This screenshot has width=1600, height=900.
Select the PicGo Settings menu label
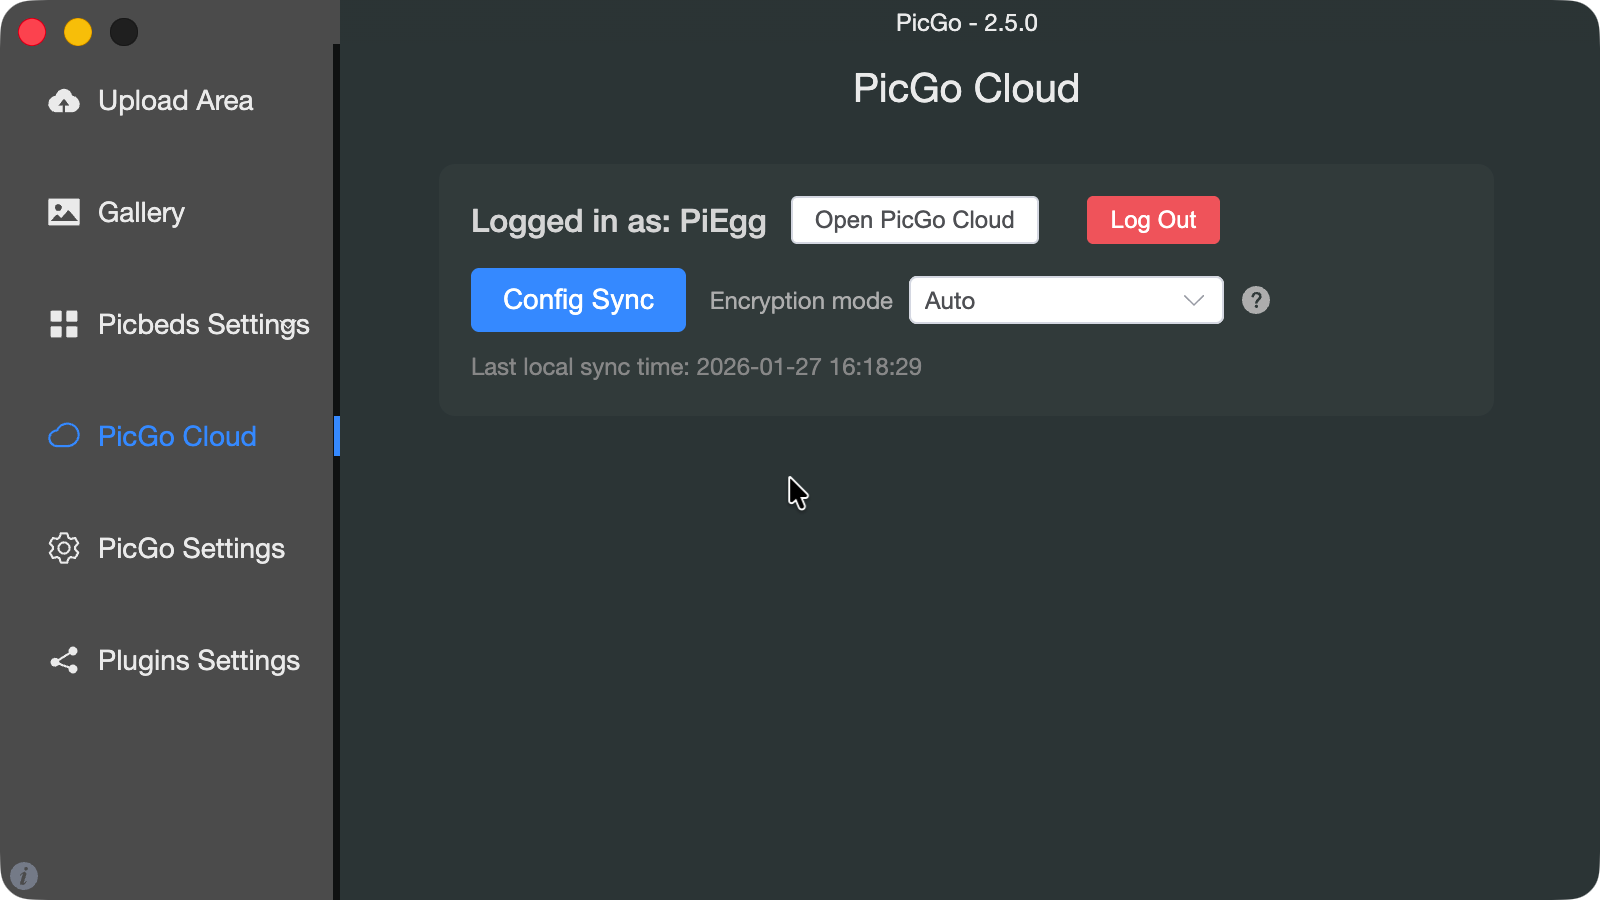[192, 549]
